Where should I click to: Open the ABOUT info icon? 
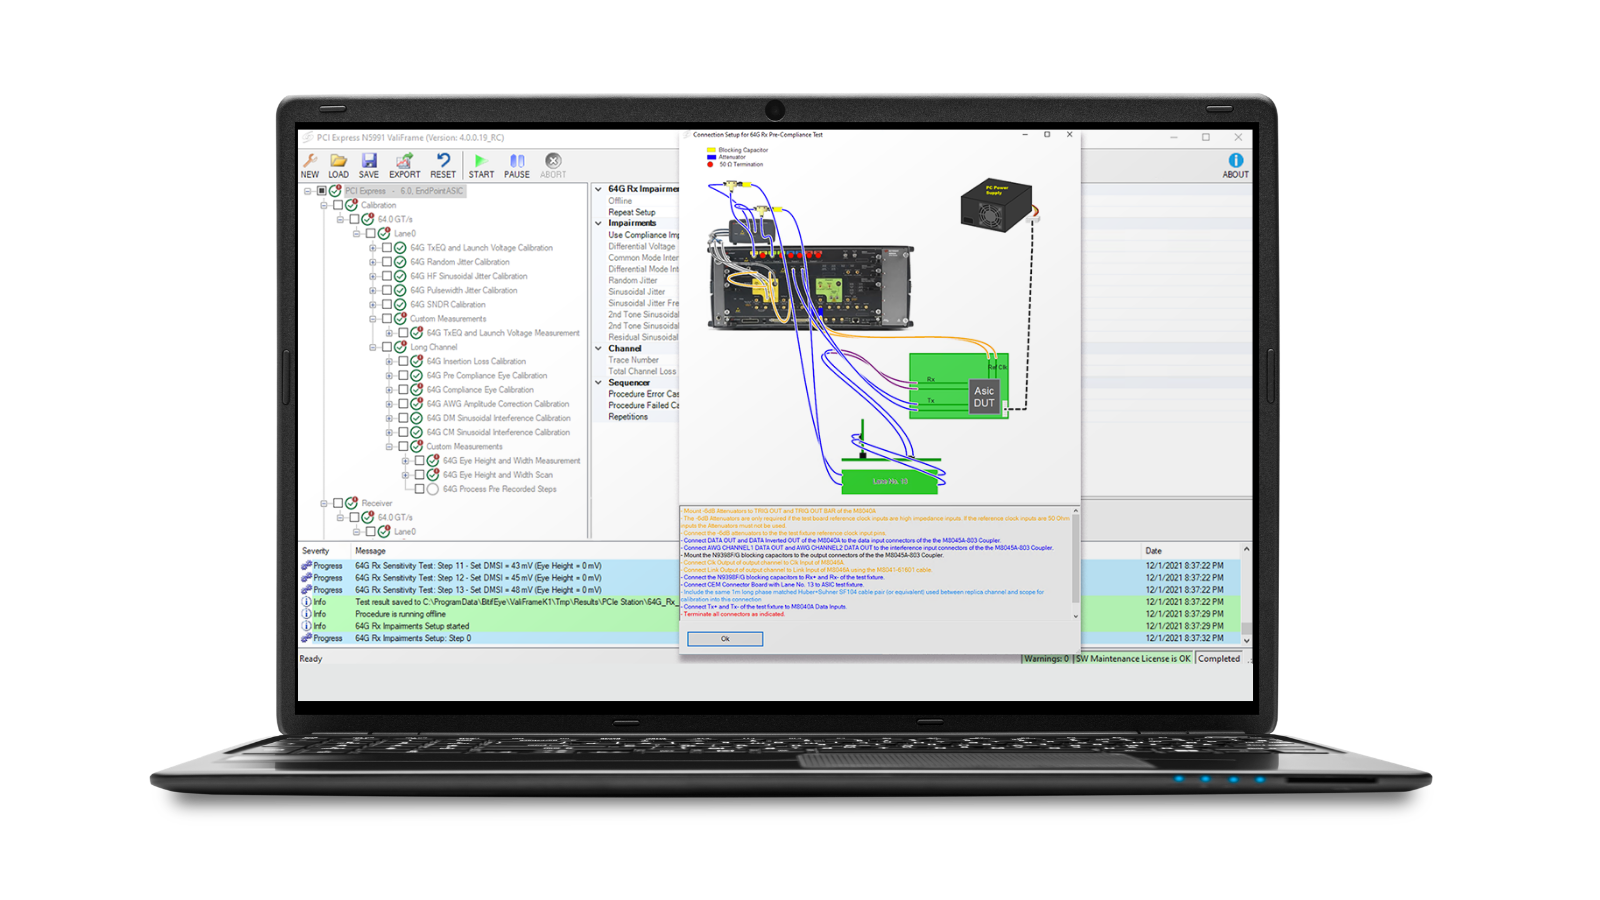point(1235,165)
